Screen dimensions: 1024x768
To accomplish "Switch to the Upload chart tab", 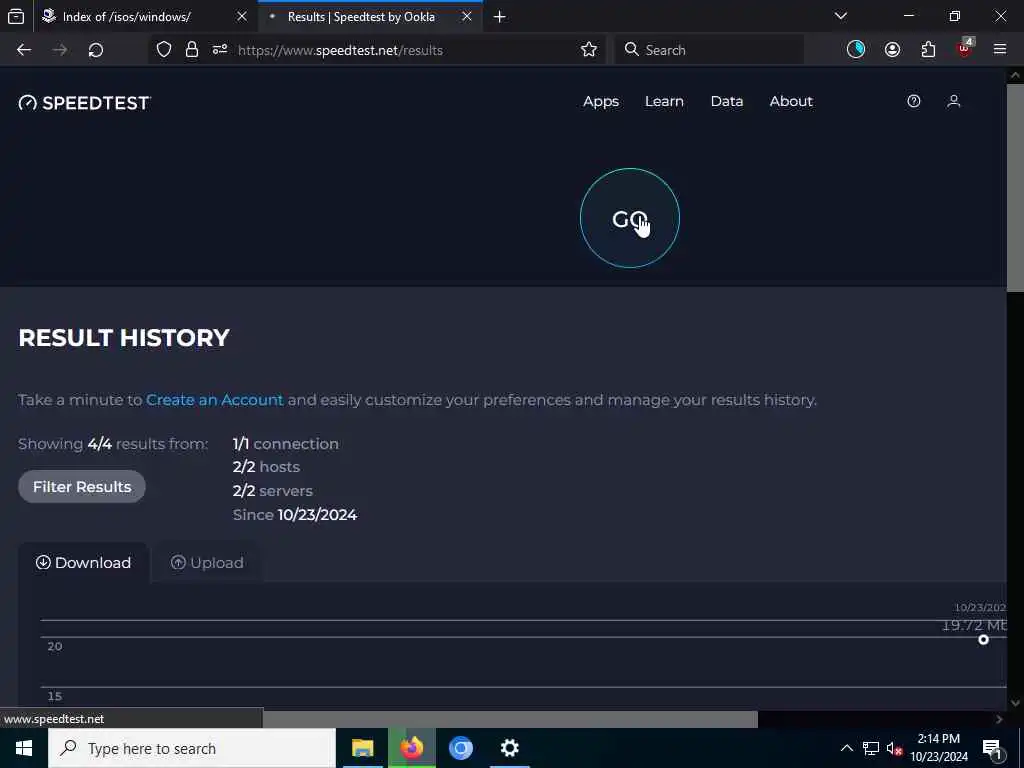I will (x=207, y=562).
